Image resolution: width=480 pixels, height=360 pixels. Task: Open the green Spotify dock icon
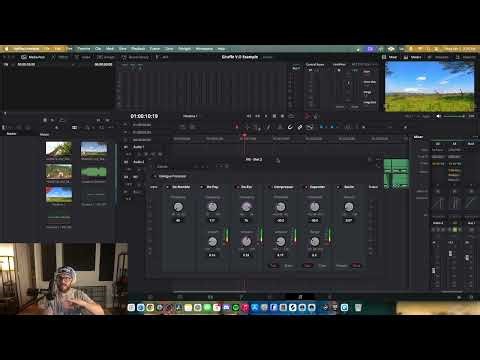coord(236,308)
